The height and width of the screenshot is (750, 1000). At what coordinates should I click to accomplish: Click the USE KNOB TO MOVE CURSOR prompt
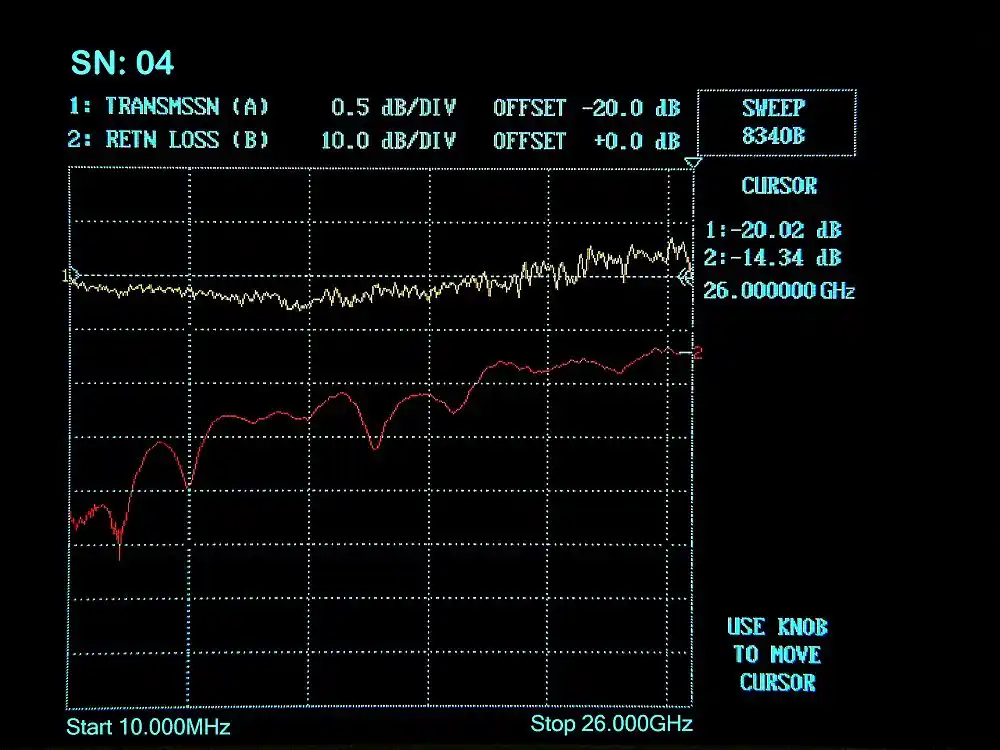777,655
